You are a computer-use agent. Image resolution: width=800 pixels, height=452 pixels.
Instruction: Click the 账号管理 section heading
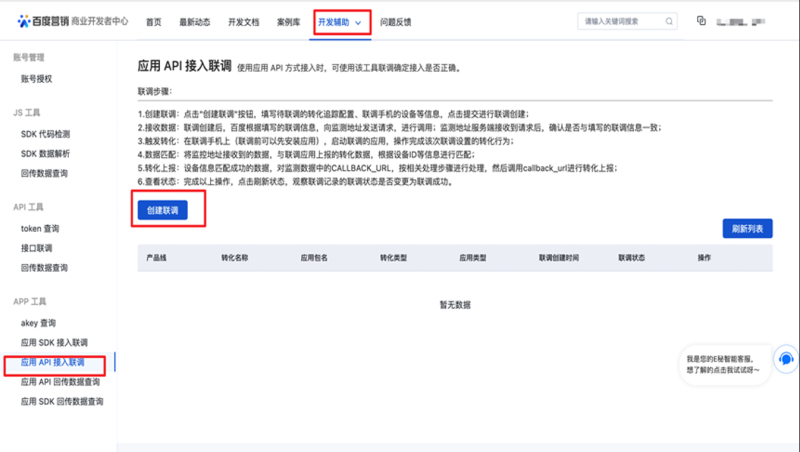(29, 57)
